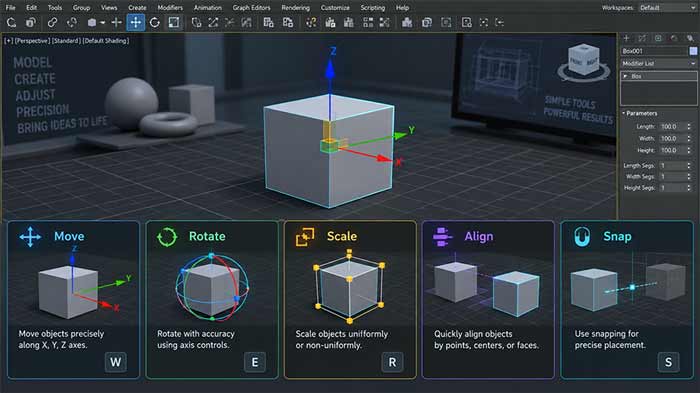Screen dimensions: 700x393
Task: Open the Rendering menu
Action: [295, 8]
